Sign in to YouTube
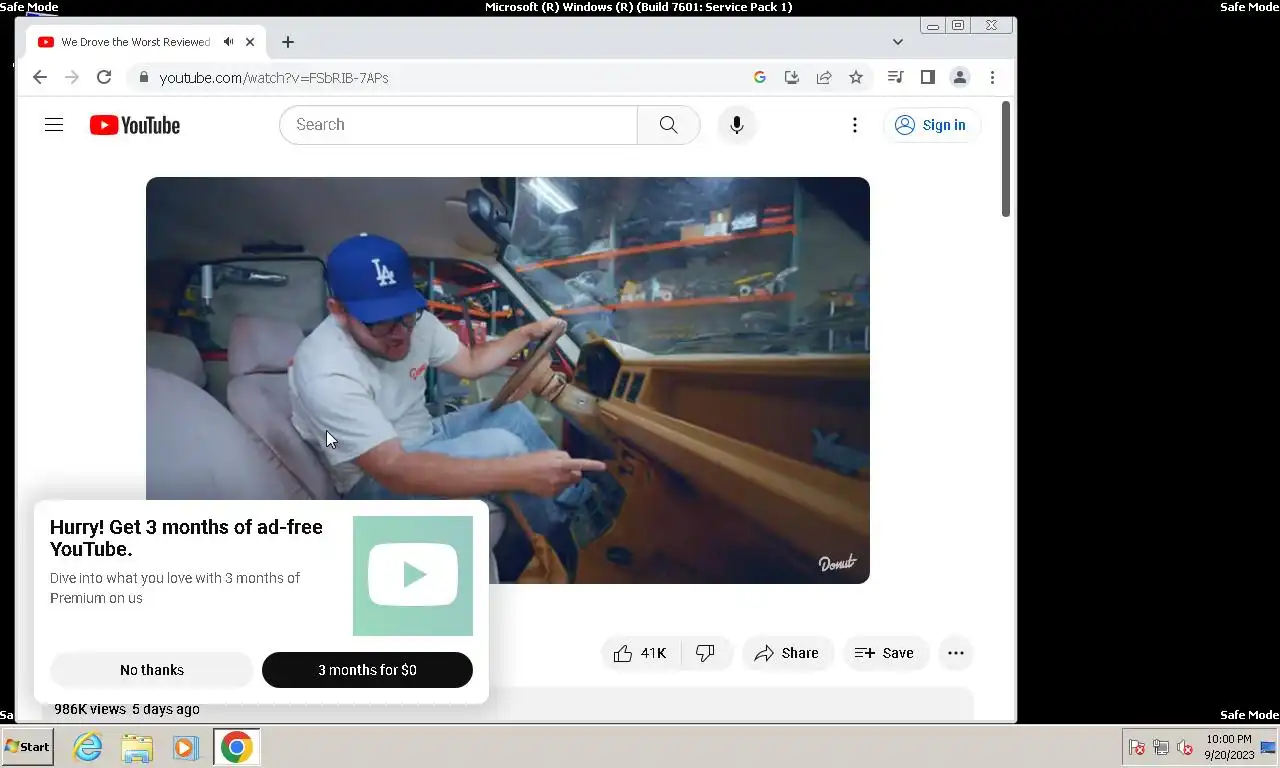 tap(931, 125)
